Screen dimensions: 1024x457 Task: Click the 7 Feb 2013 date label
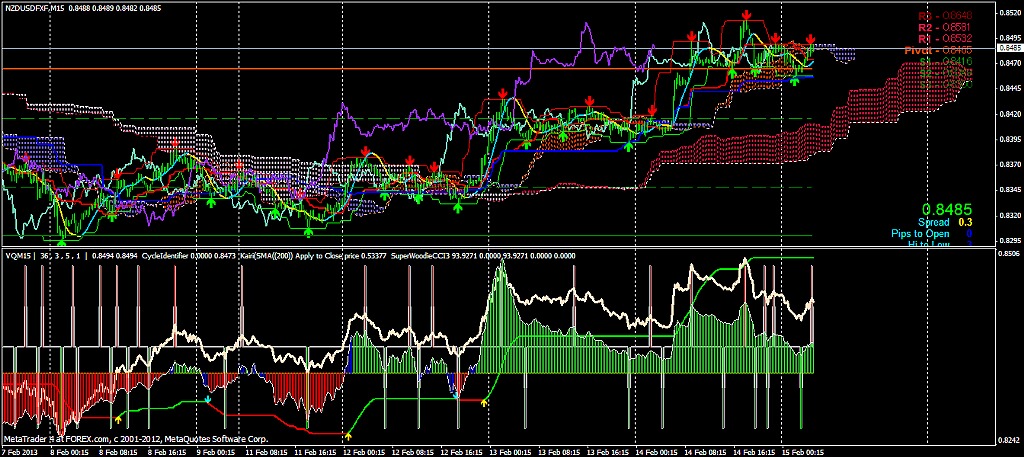coord(19,451)
